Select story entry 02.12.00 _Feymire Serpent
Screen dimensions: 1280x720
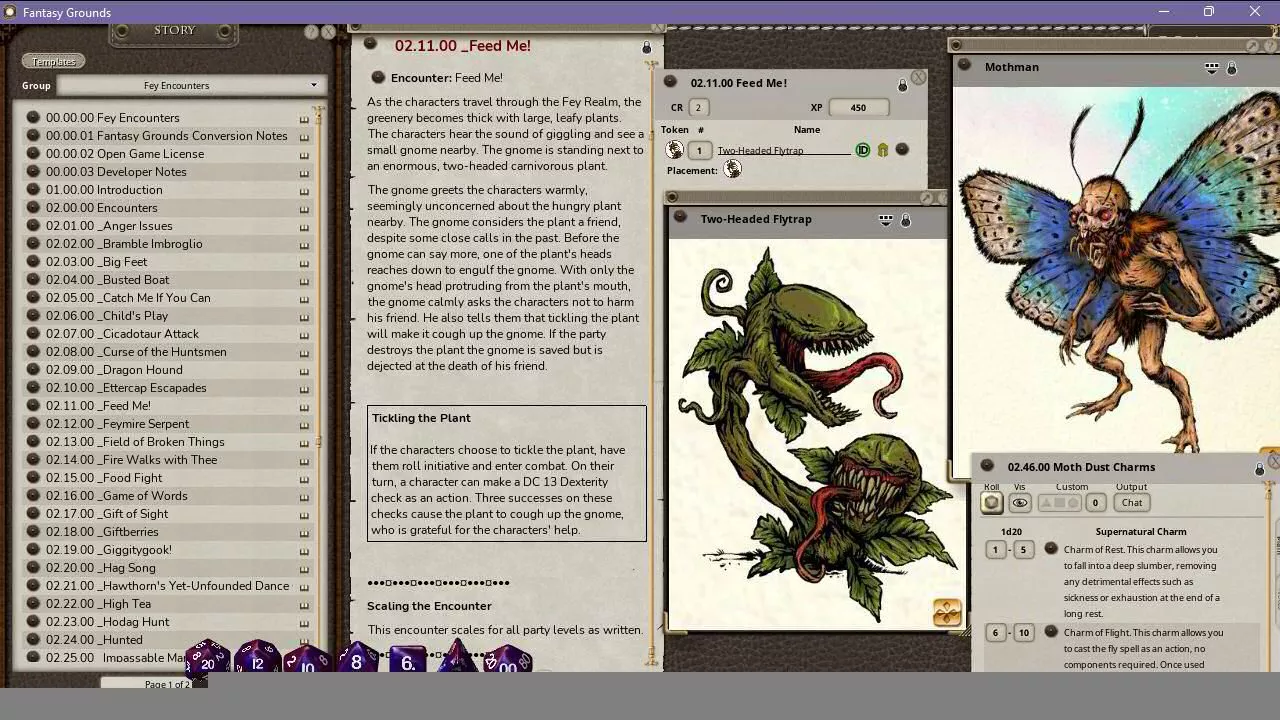pos(117,424)
